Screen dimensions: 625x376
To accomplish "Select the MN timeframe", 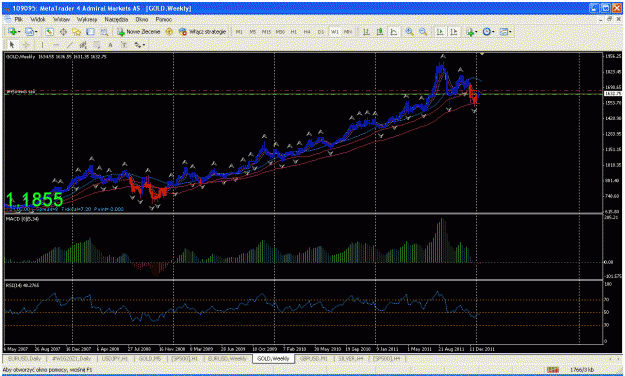I will [x=348, y=32].
